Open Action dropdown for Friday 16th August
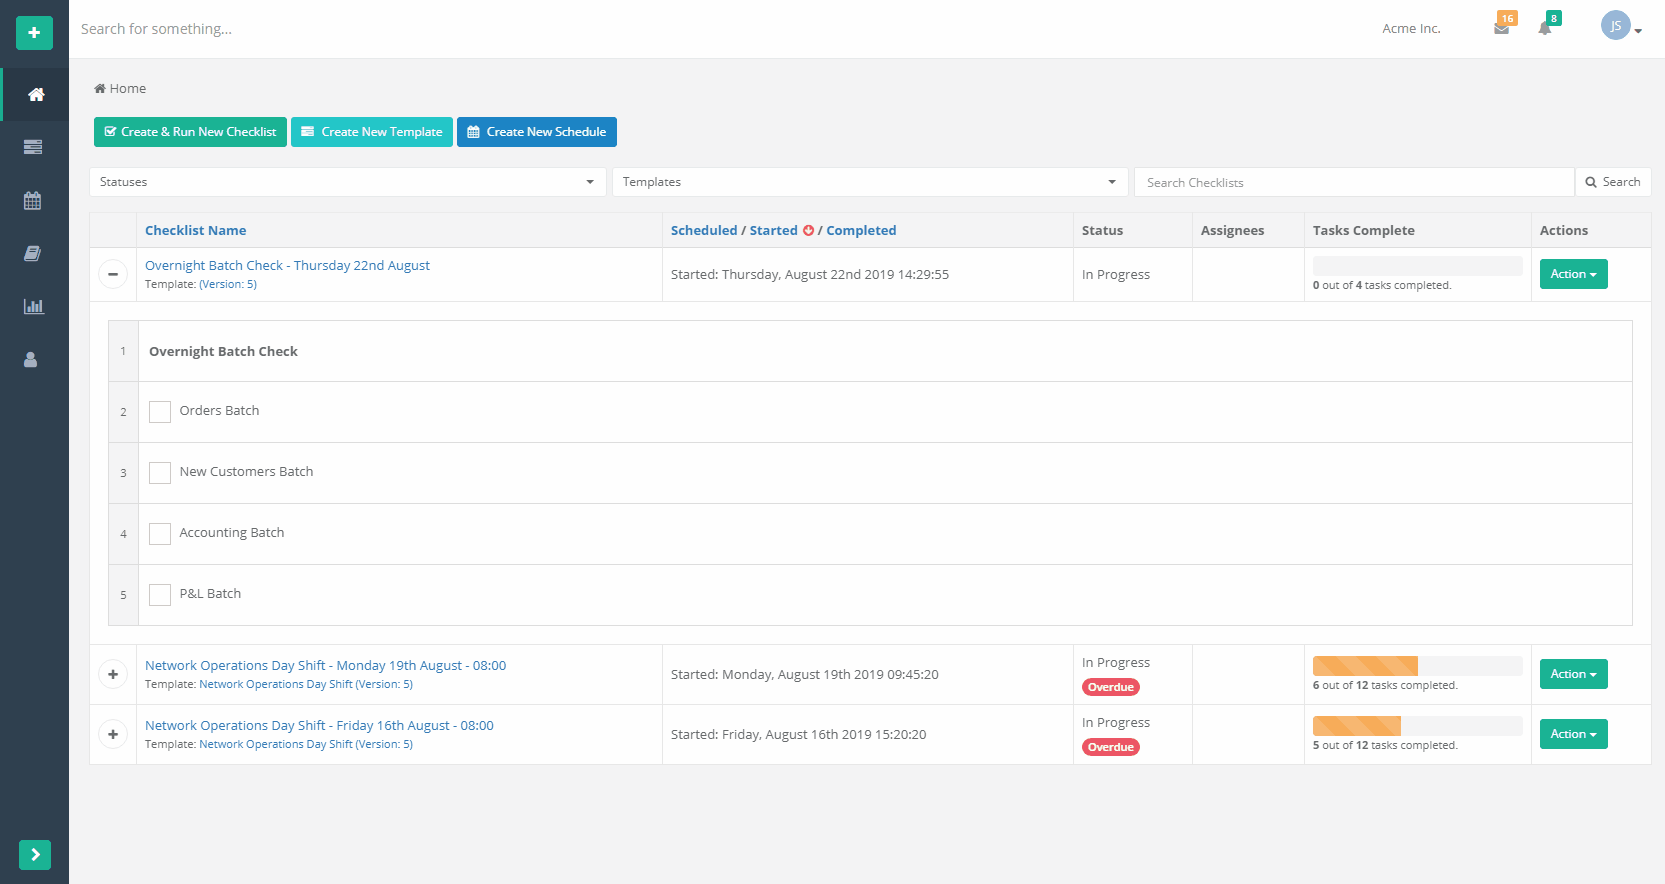Viewport: 1665px width, 884px height. tap(1573, 734)
